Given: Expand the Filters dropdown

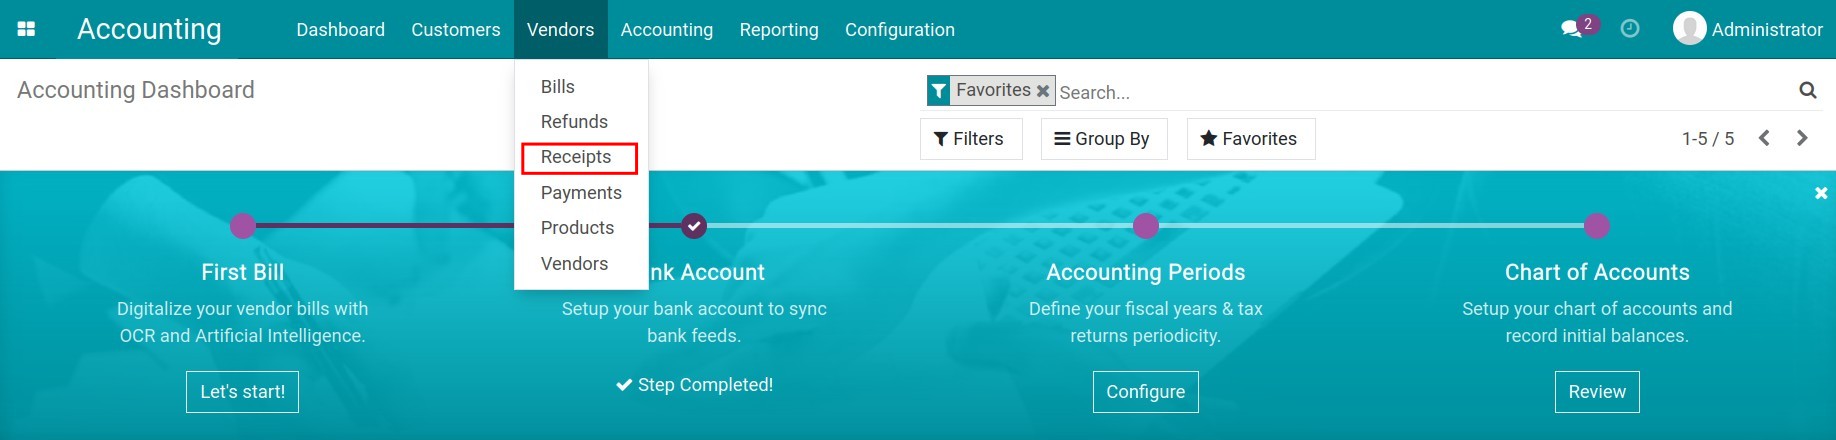Looking at the screenshot, I should [970, 139].
